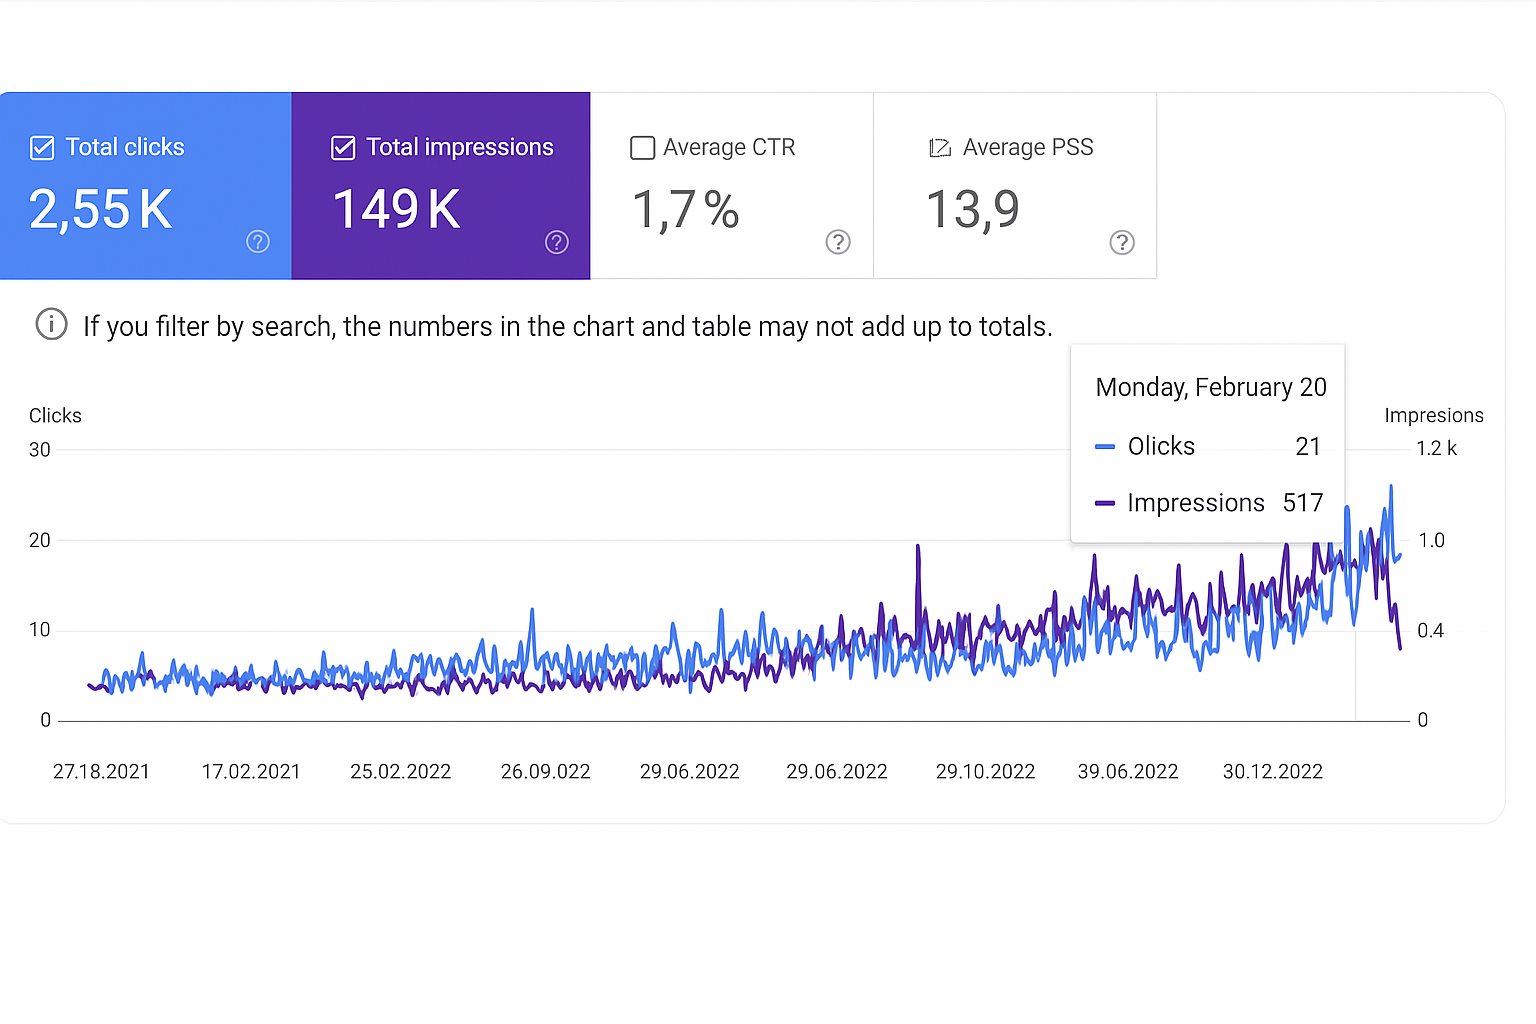Screen dimensions: 1536x1024
Task: Click the filter-by-search notice text
Action: point(567,327)
